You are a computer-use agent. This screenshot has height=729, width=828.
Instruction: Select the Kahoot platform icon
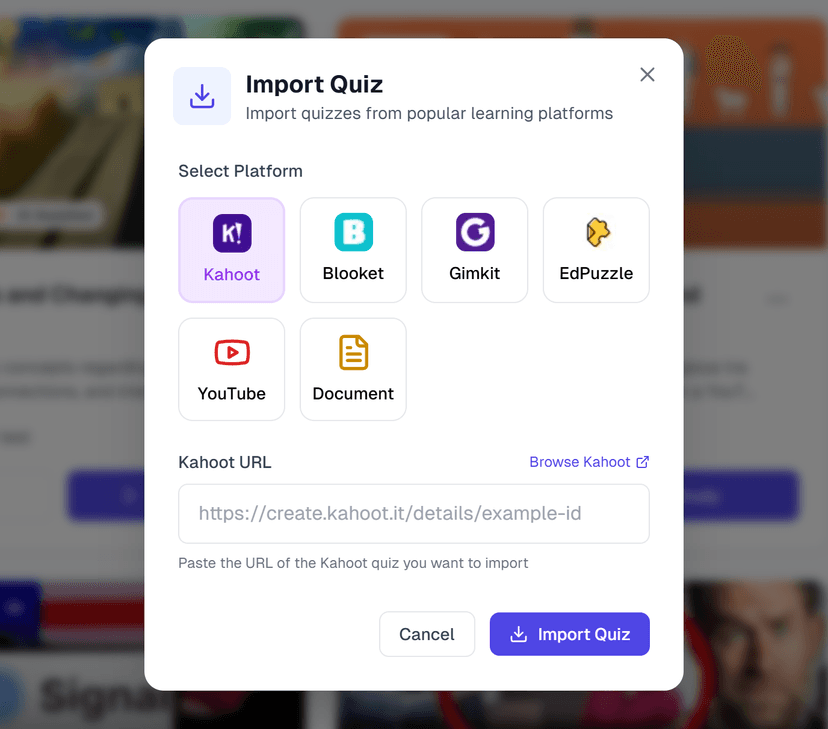(231, 233)
